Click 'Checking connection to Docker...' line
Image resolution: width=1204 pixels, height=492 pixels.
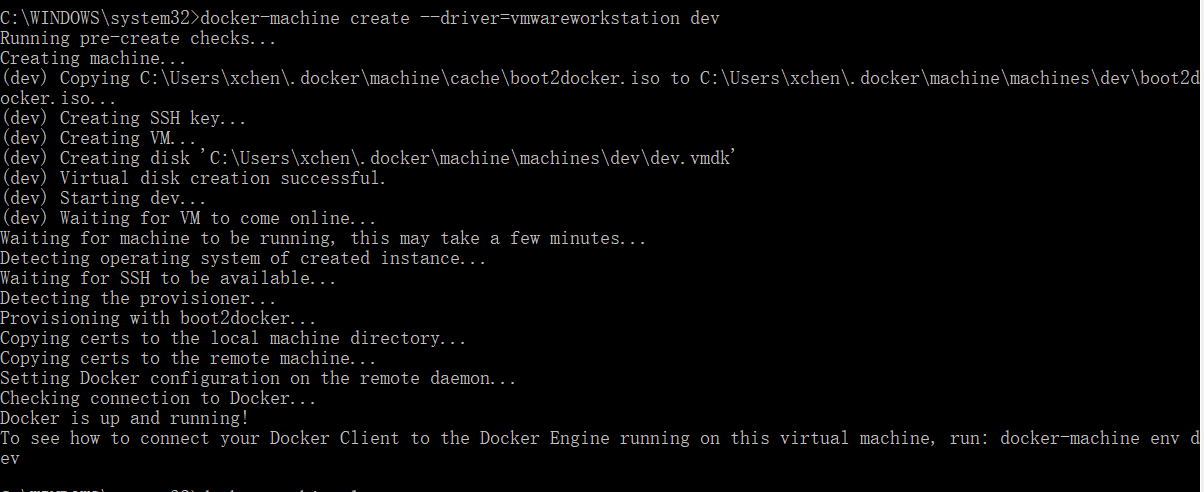point(158,398)
